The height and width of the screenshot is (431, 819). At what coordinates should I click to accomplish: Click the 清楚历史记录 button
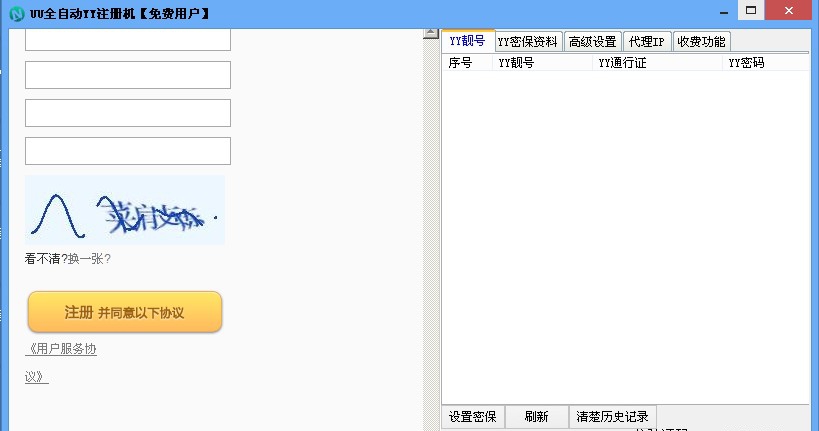pyautogui.click(x=613, y=416)
